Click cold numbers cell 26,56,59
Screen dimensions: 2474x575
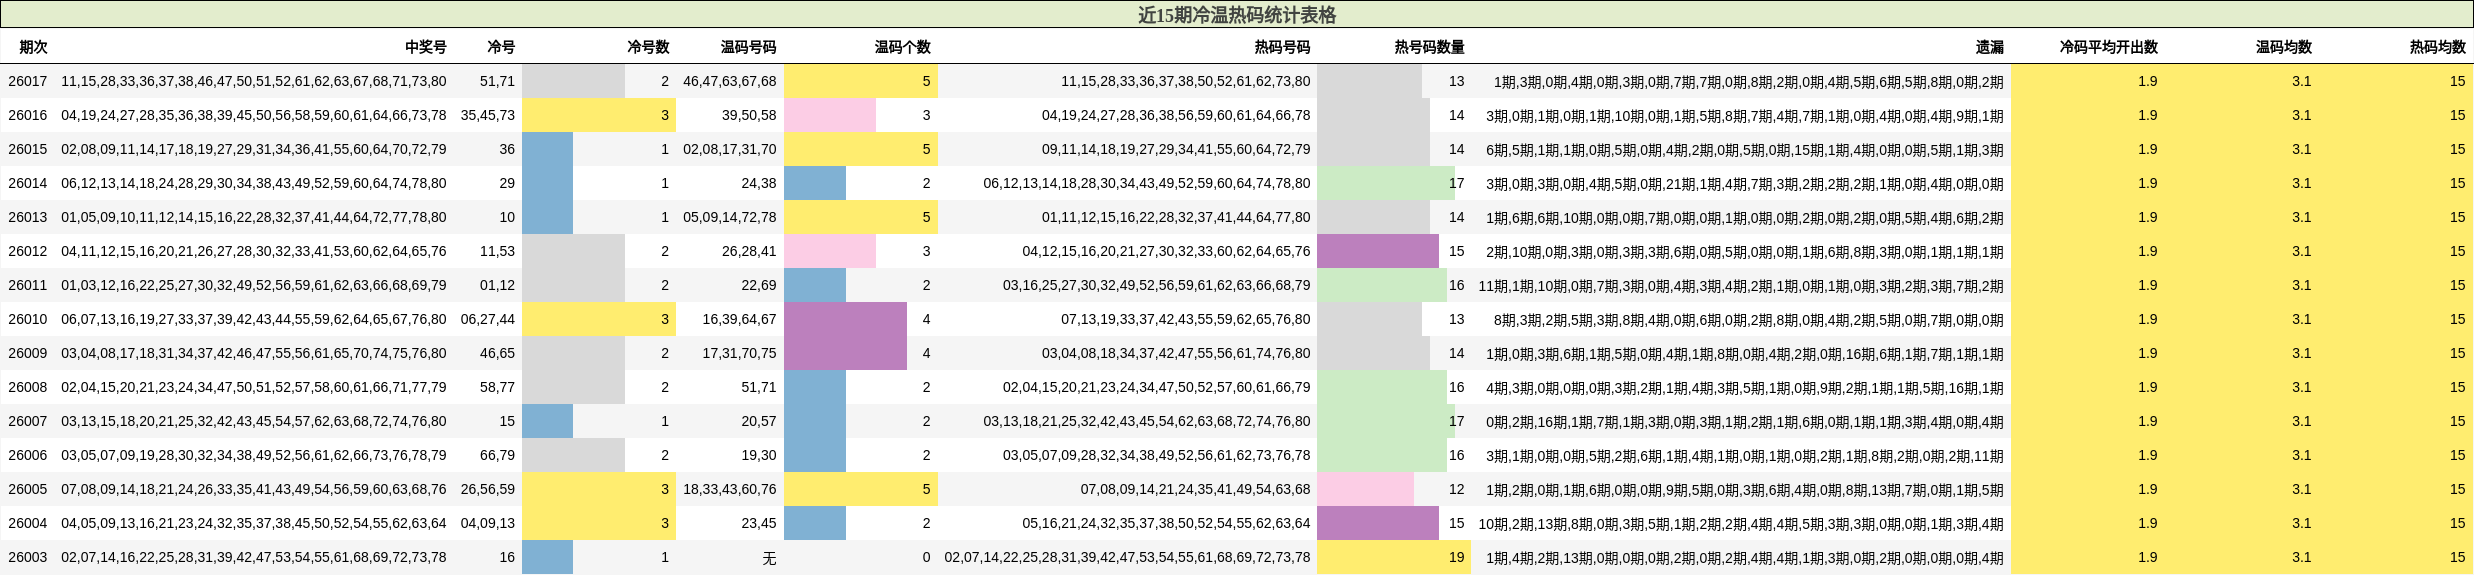click(x=488, y=489)
